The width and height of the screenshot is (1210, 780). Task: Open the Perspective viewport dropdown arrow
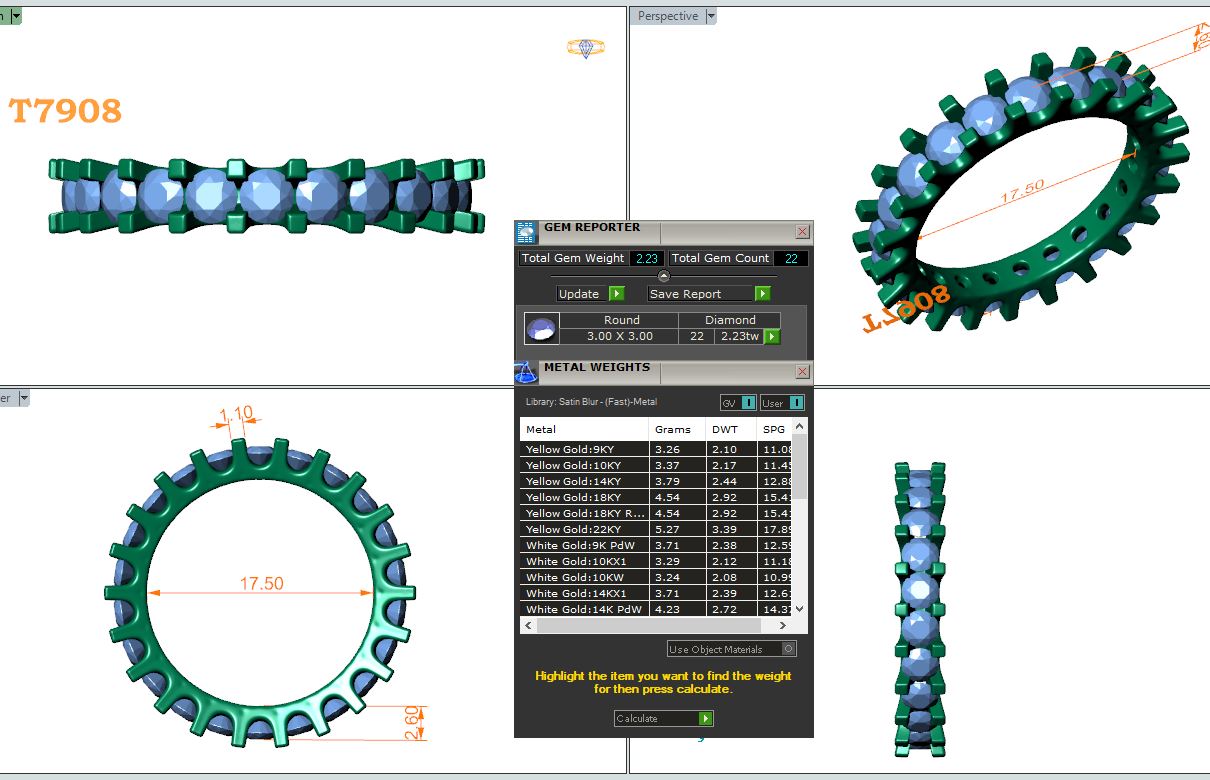(x=711, y=16)
